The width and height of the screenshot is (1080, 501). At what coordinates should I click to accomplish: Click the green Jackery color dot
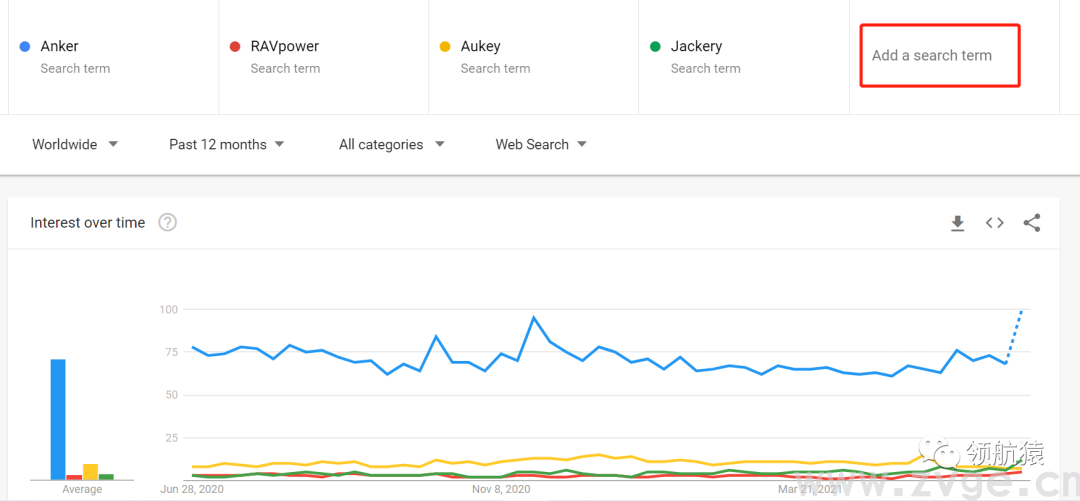pos(655,47)
